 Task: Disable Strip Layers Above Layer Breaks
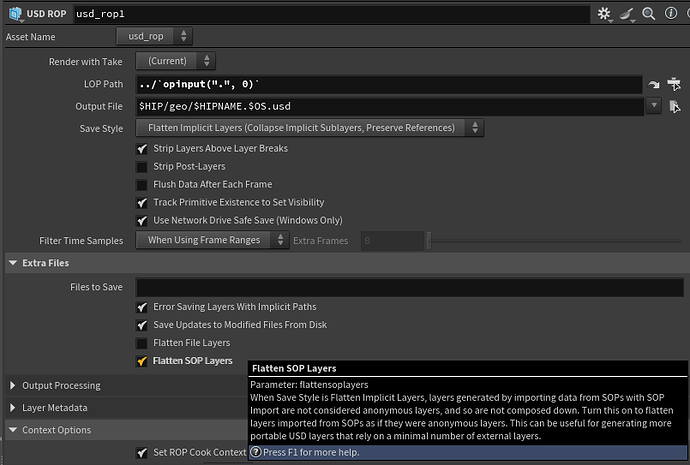pos(143,149)
